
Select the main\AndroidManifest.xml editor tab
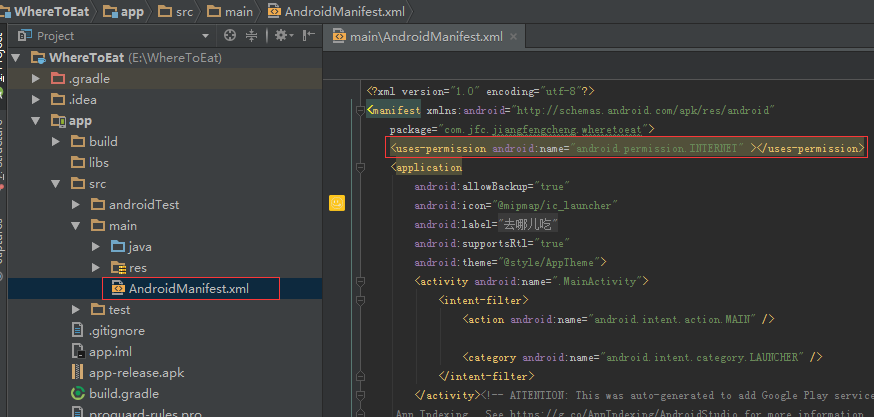pos(425,37)
